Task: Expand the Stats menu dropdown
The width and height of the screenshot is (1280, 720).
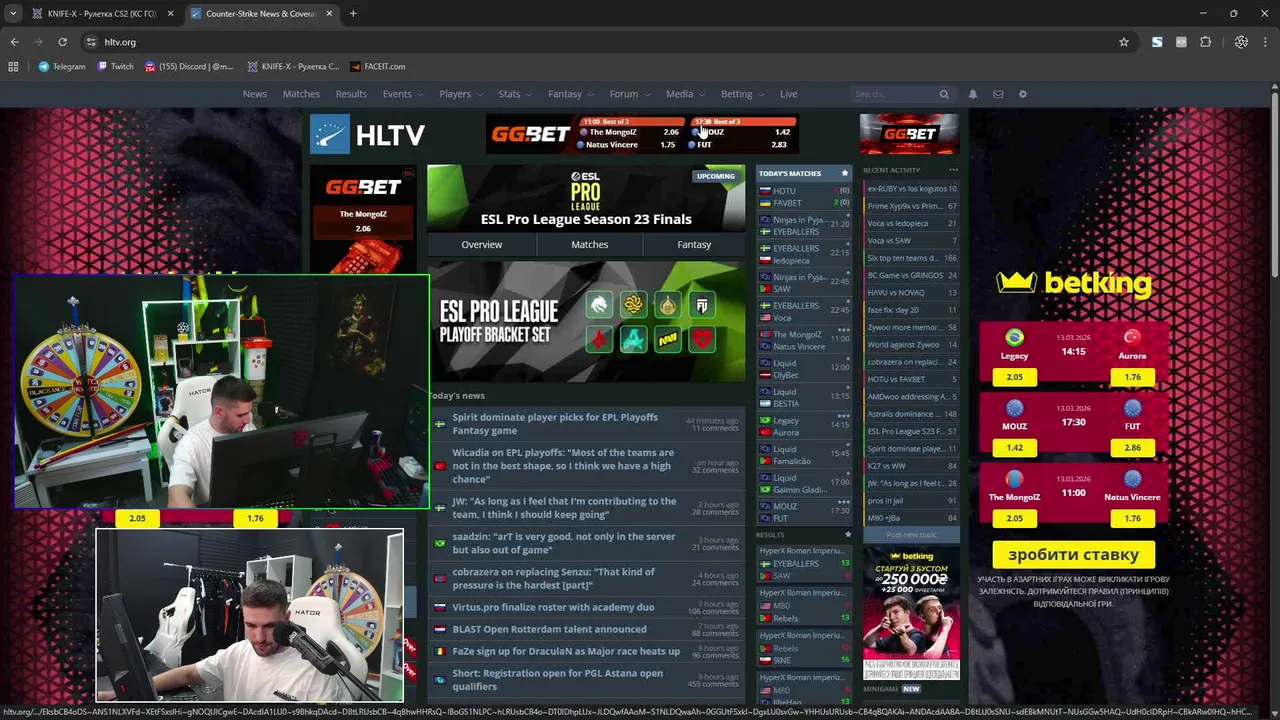Action: tap(515, 94)
